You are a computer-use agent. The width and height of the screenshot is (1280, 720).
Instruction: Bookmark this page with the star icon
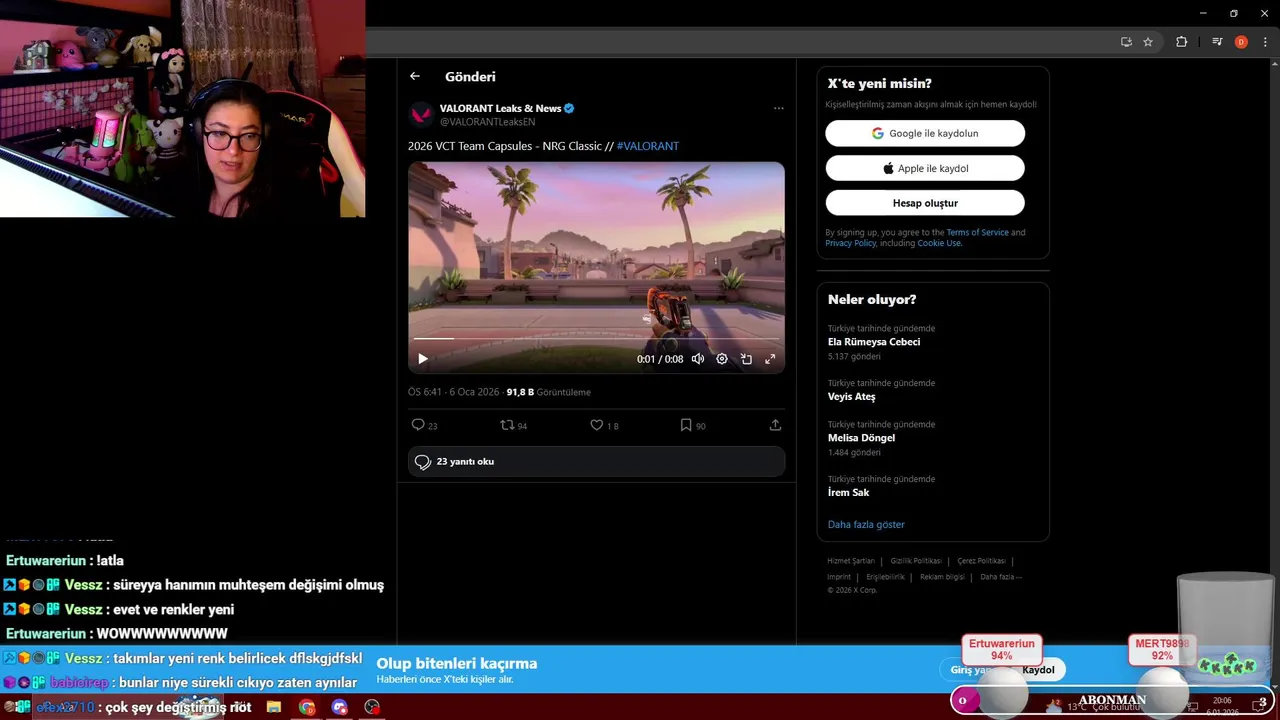(1148, 42)
